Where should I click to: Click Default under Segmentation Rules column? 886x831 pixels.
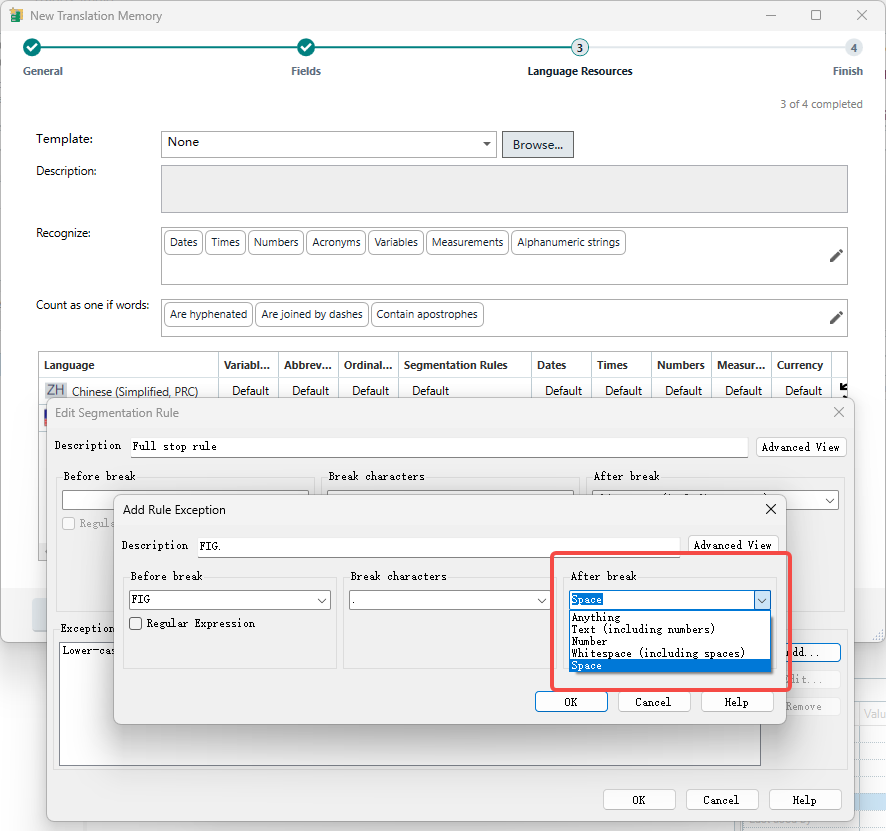click(431, 391)
